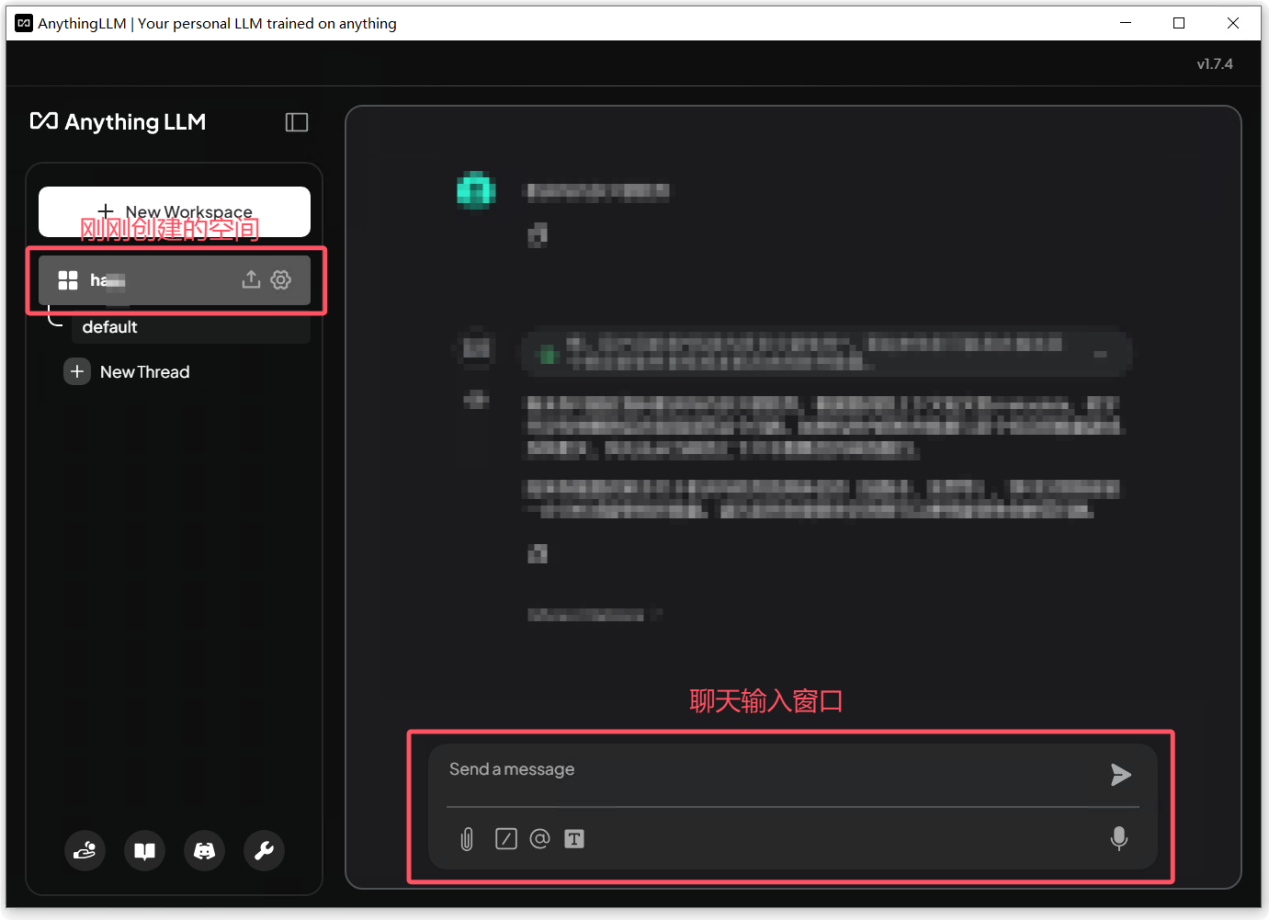Close the AnythingLLM window

point(1233,23)
